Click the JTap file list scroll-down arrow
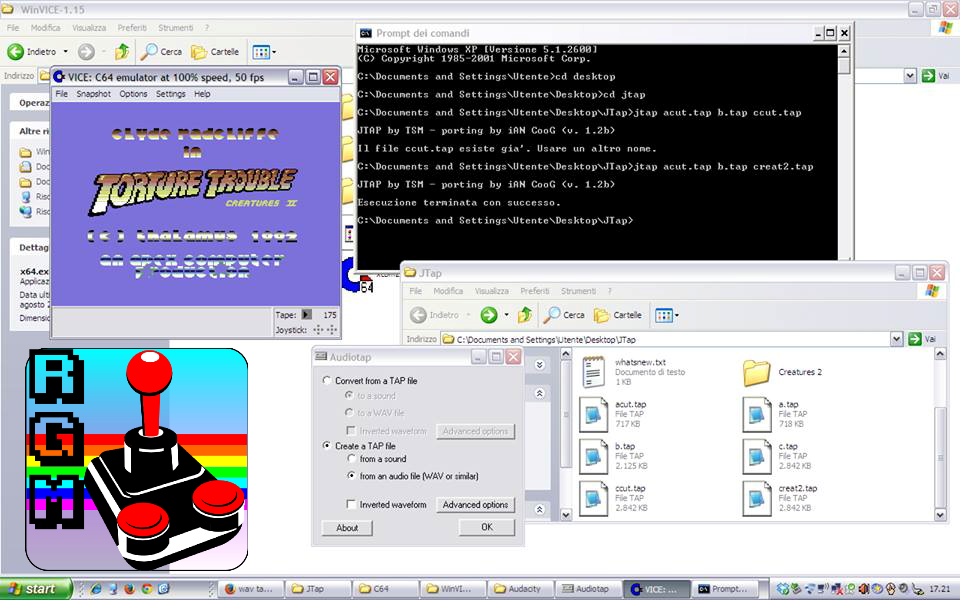960x600 pixels. 940,515
